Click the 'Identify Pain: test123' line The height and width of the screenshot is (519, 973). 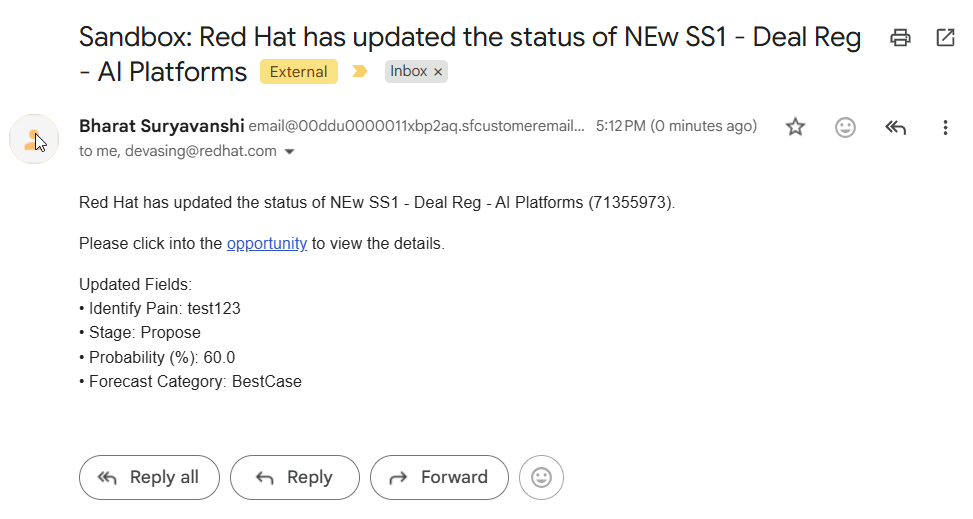click(x=159, y=309)
